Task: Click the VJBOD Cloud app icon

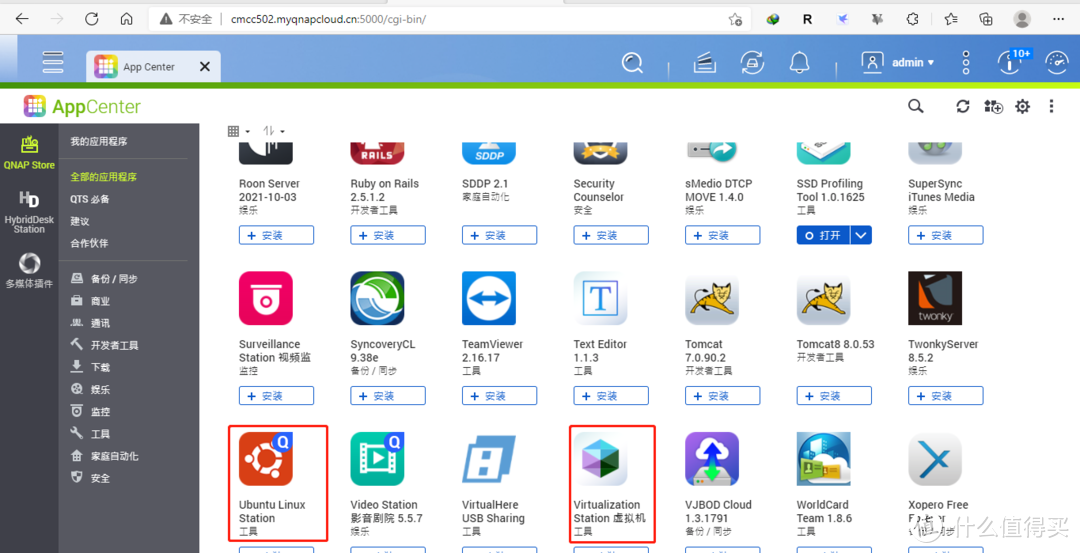Action: [x=712, y=459]
